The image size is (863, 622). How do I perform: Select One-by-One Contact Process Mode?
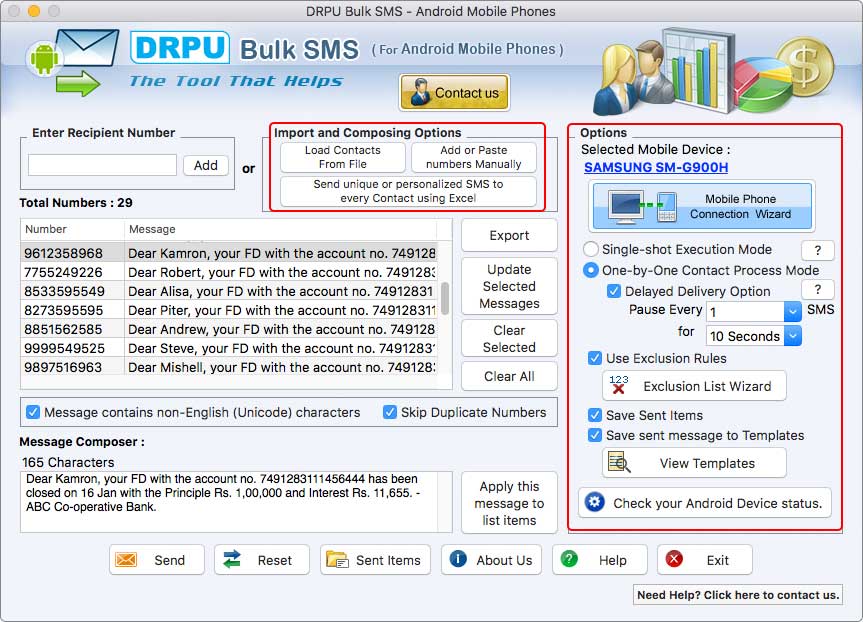tap(591, 270)
